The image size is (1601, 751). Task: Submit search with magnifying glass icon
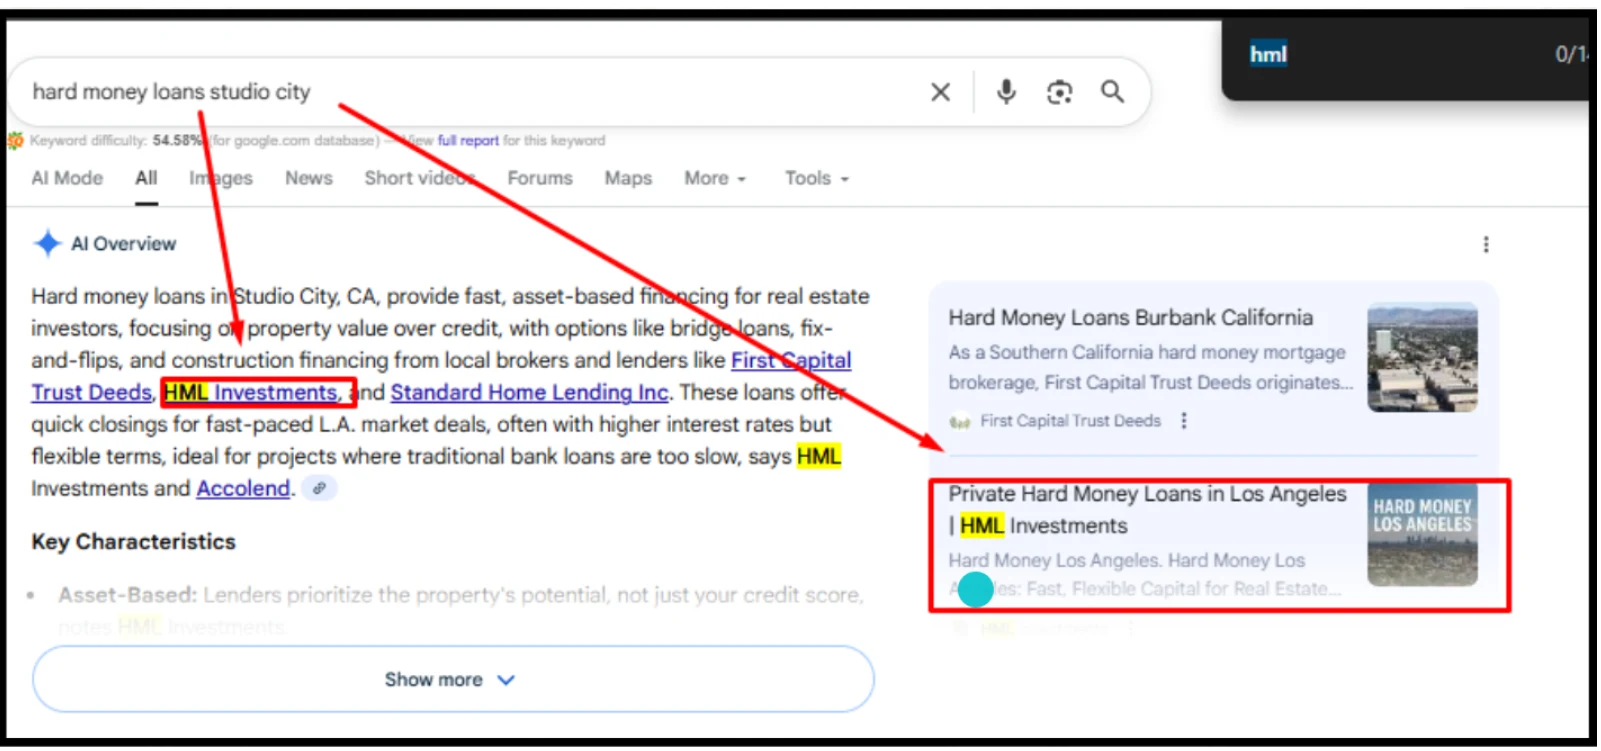pyautogui.click(x=1112, y=92)
